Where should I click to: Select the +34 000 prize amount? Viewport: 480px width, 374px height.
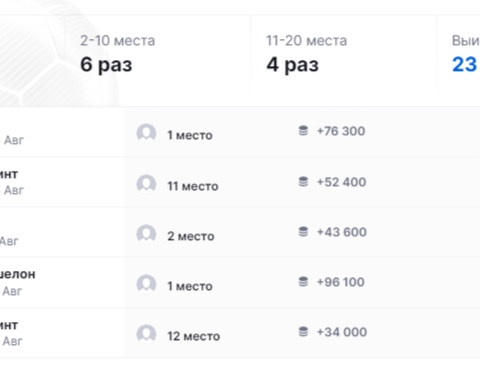342,332
